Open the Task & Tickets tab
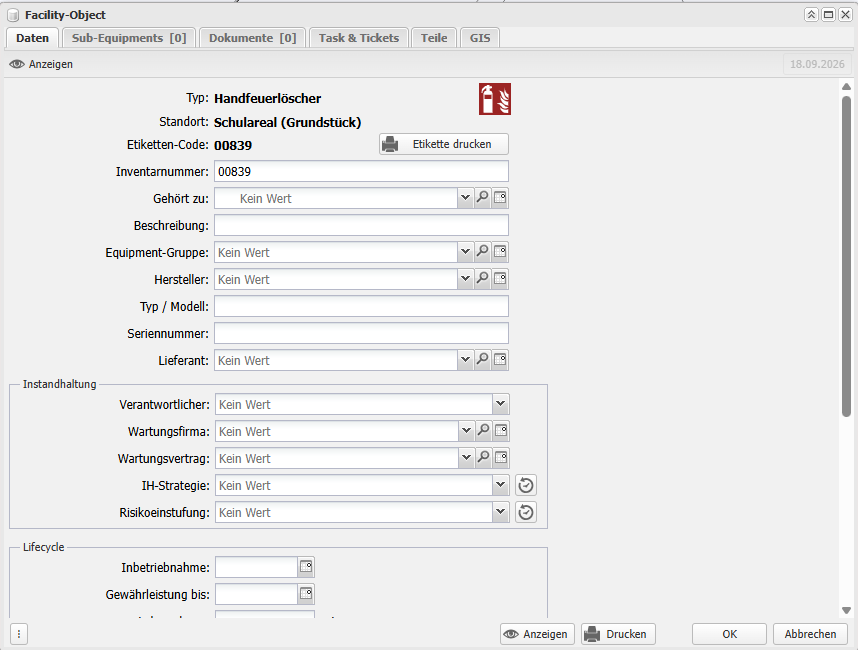 pos(359,38)
